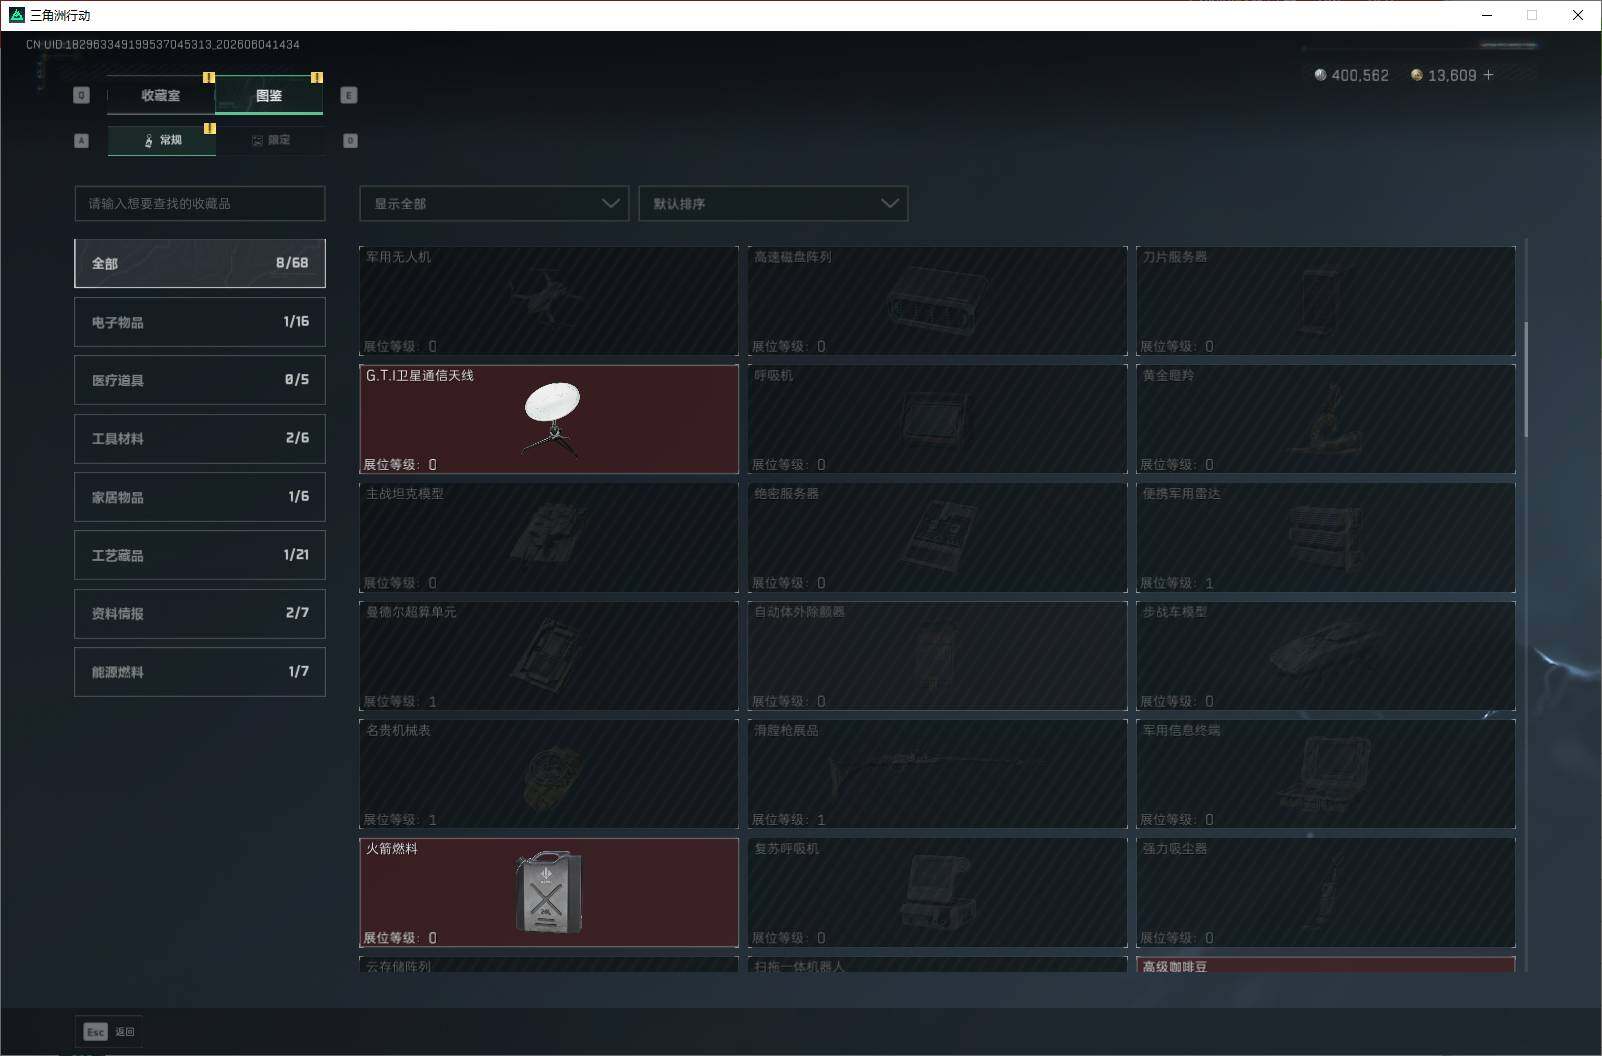Open the 步战车模型 card

[x=1326, y=655]
